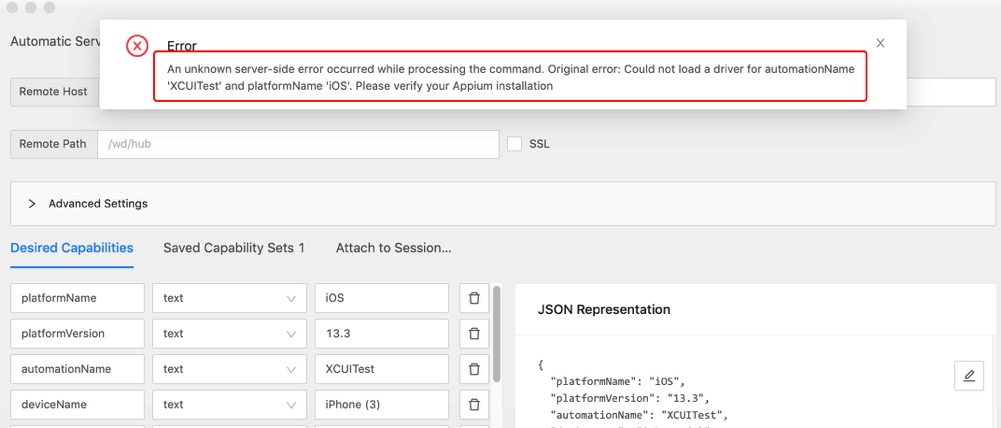Switch to Desired Capabilities tab
This screenshot has height=428, width=1001.
coord(72,248)
